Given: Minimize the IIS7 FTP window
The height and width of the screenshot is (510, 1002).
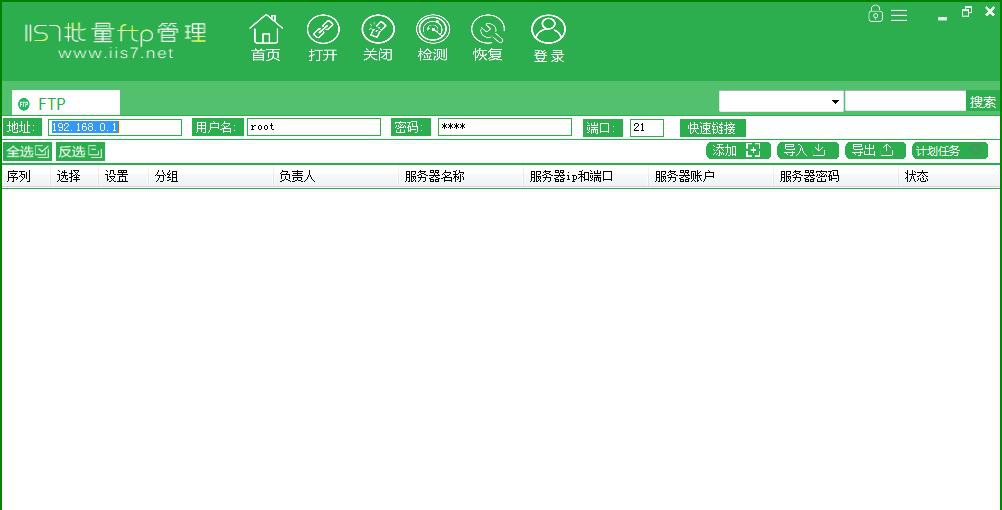Looking at the screenshot, I should pos(942,18).
